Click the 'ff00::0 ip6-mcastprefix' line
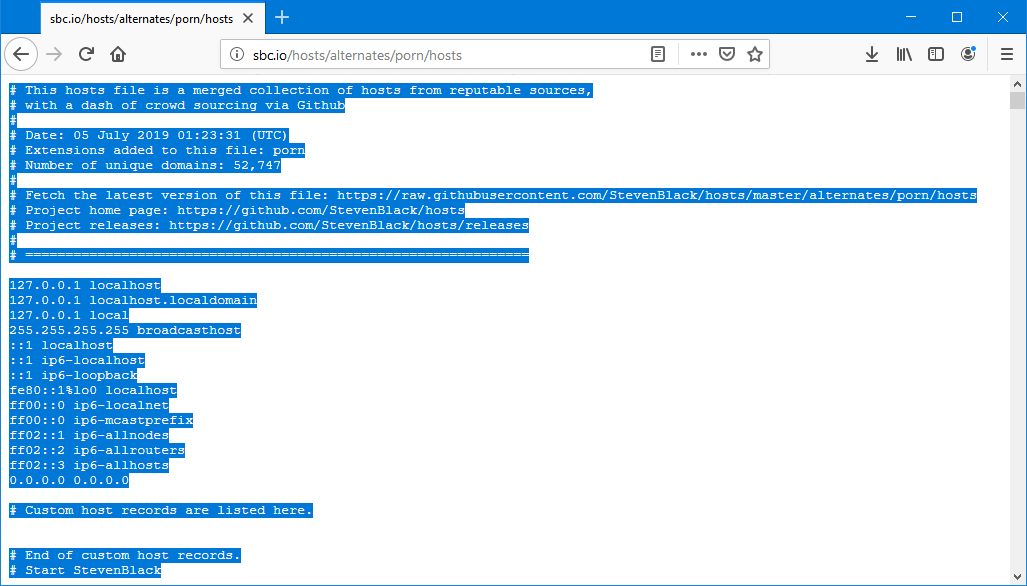Image resolution: width=1027 pixels, height=586 pixels. [x=102, y=420]
